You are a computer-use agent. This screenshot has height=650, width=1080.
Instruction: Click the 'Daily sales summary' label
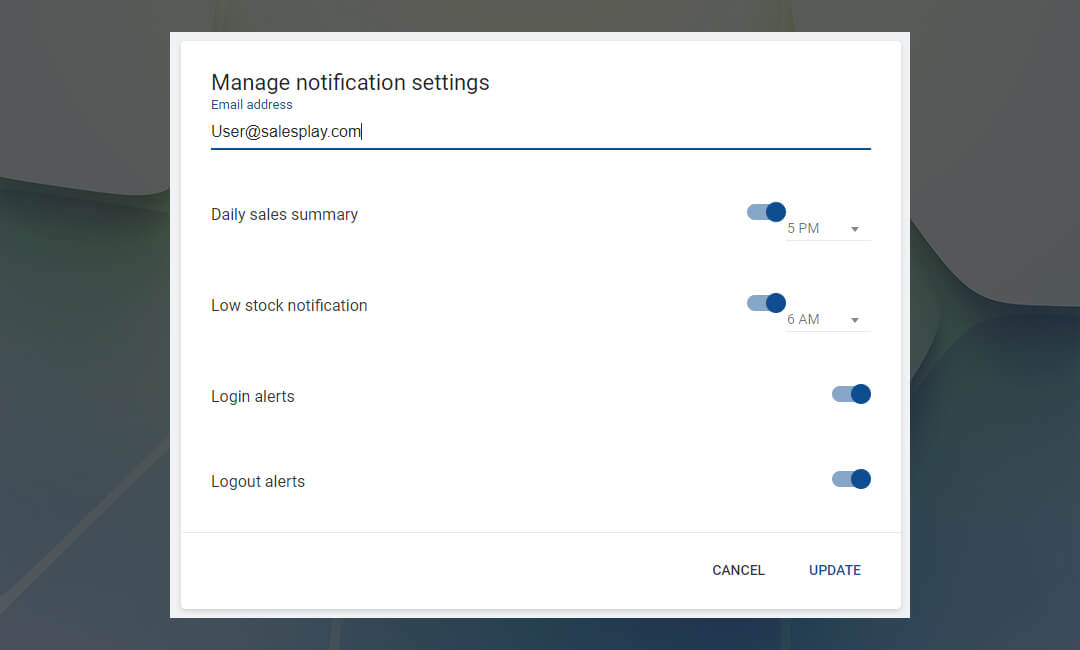284,214
